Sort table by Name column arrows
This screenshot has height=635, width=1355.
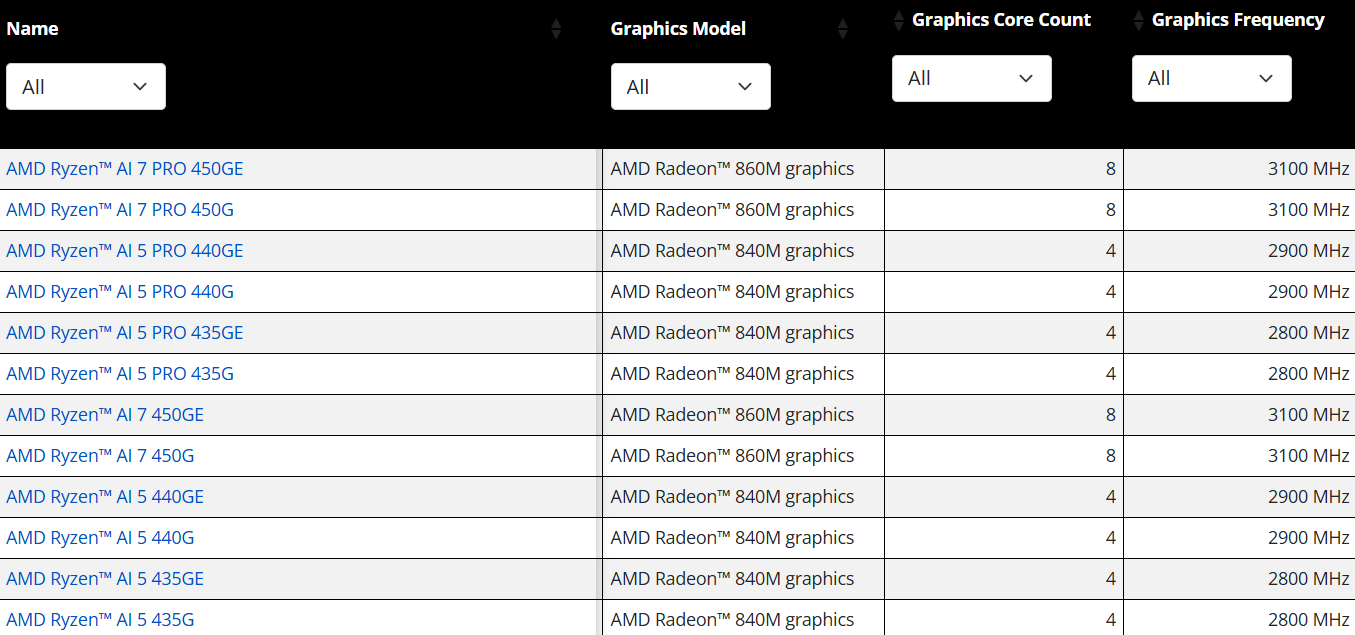click(x=556, y=29)
